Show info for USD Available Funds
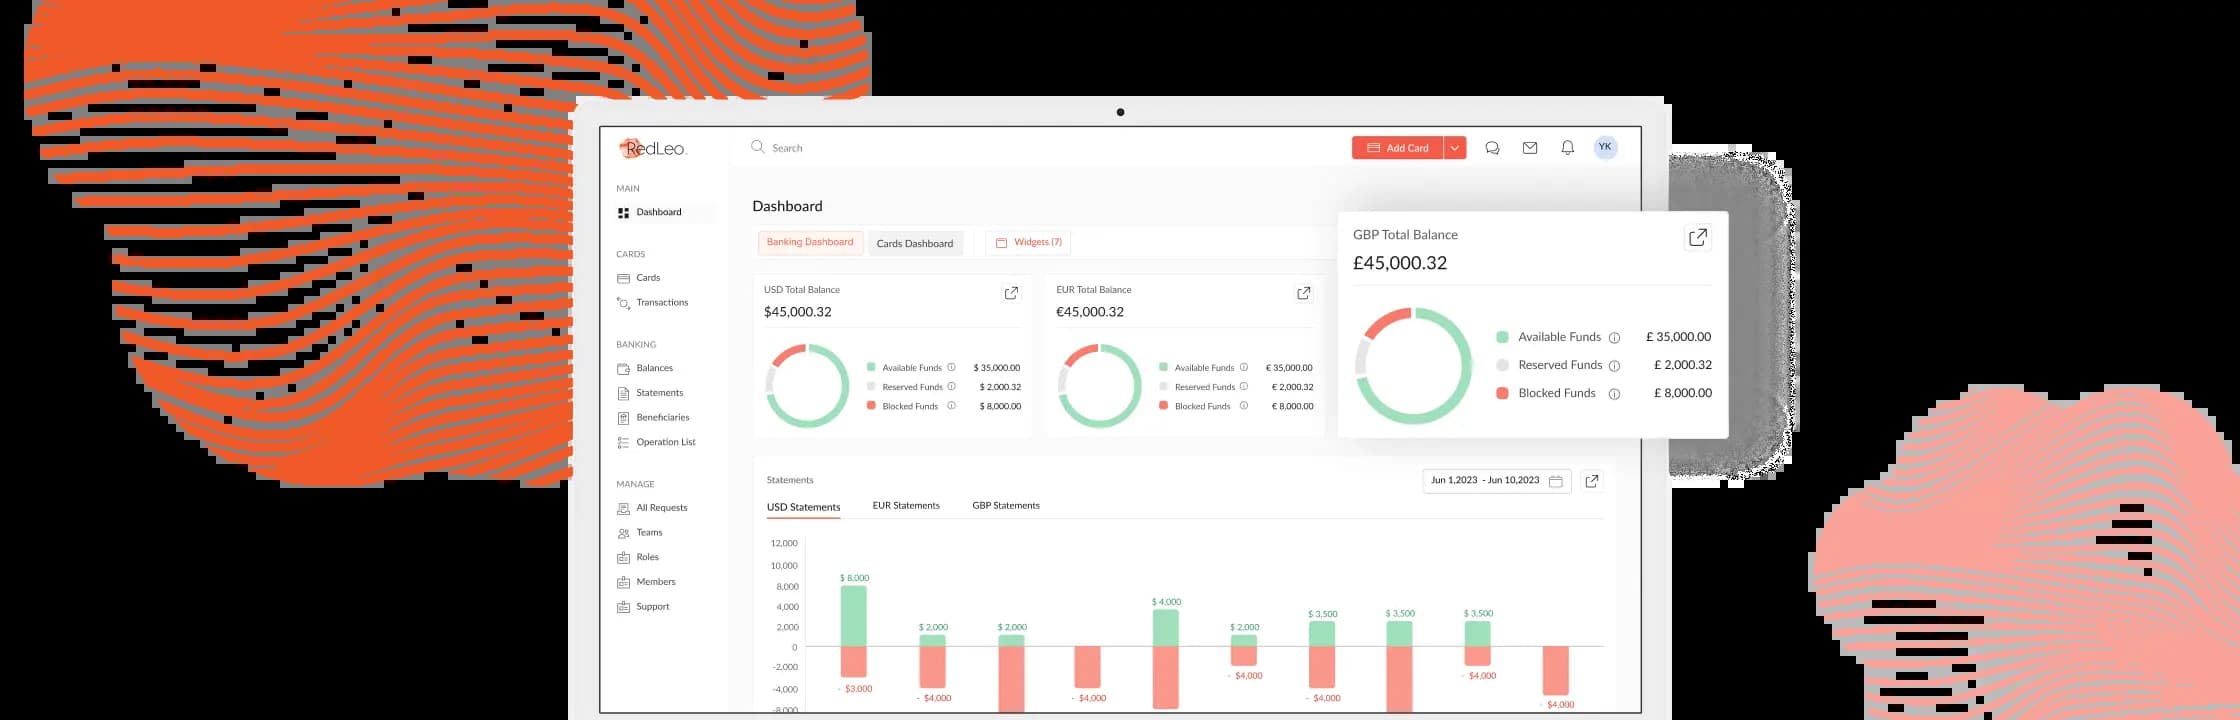 coord(951,367)
